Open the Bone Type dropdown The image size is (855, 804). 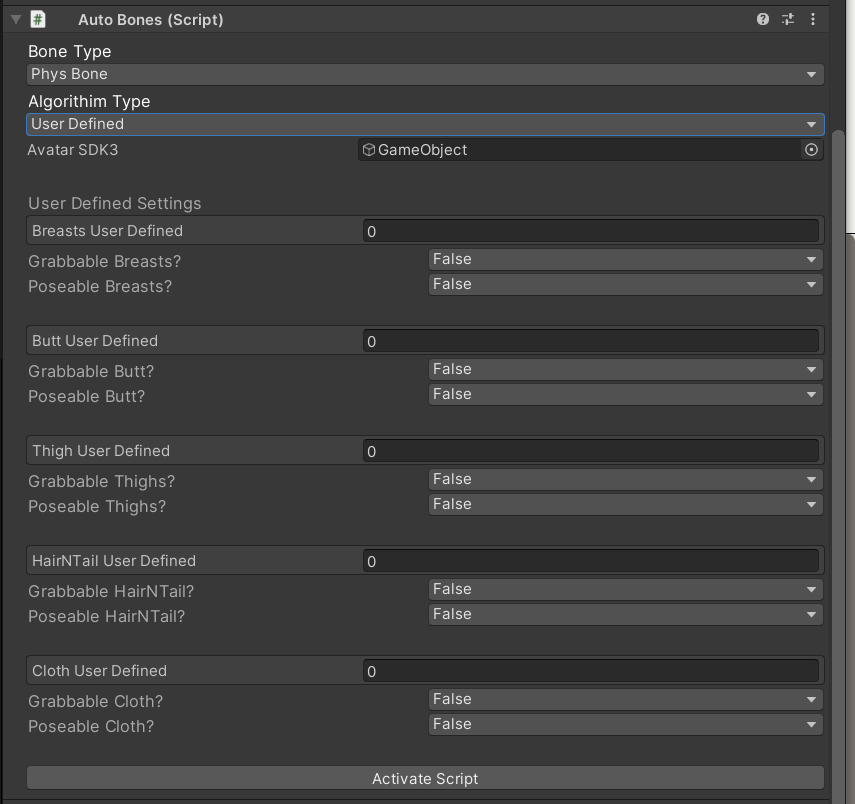[425, 74]
